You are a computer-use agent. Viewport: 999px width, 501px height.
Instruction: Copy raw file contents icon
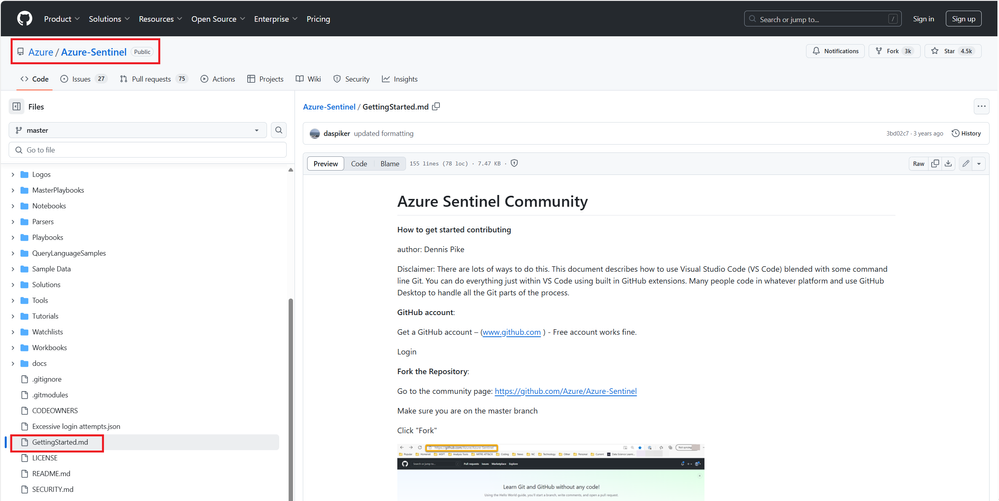pos(935,163)
